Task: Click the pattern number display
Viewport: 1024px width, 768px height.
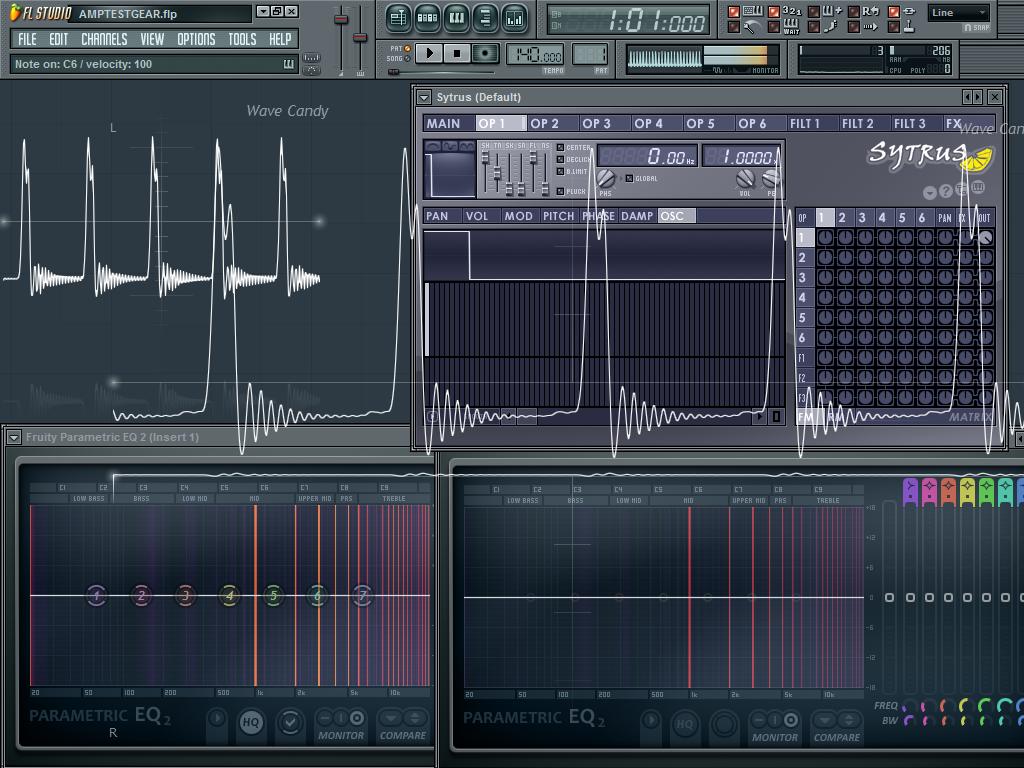Action: click(x=590, y=54)
